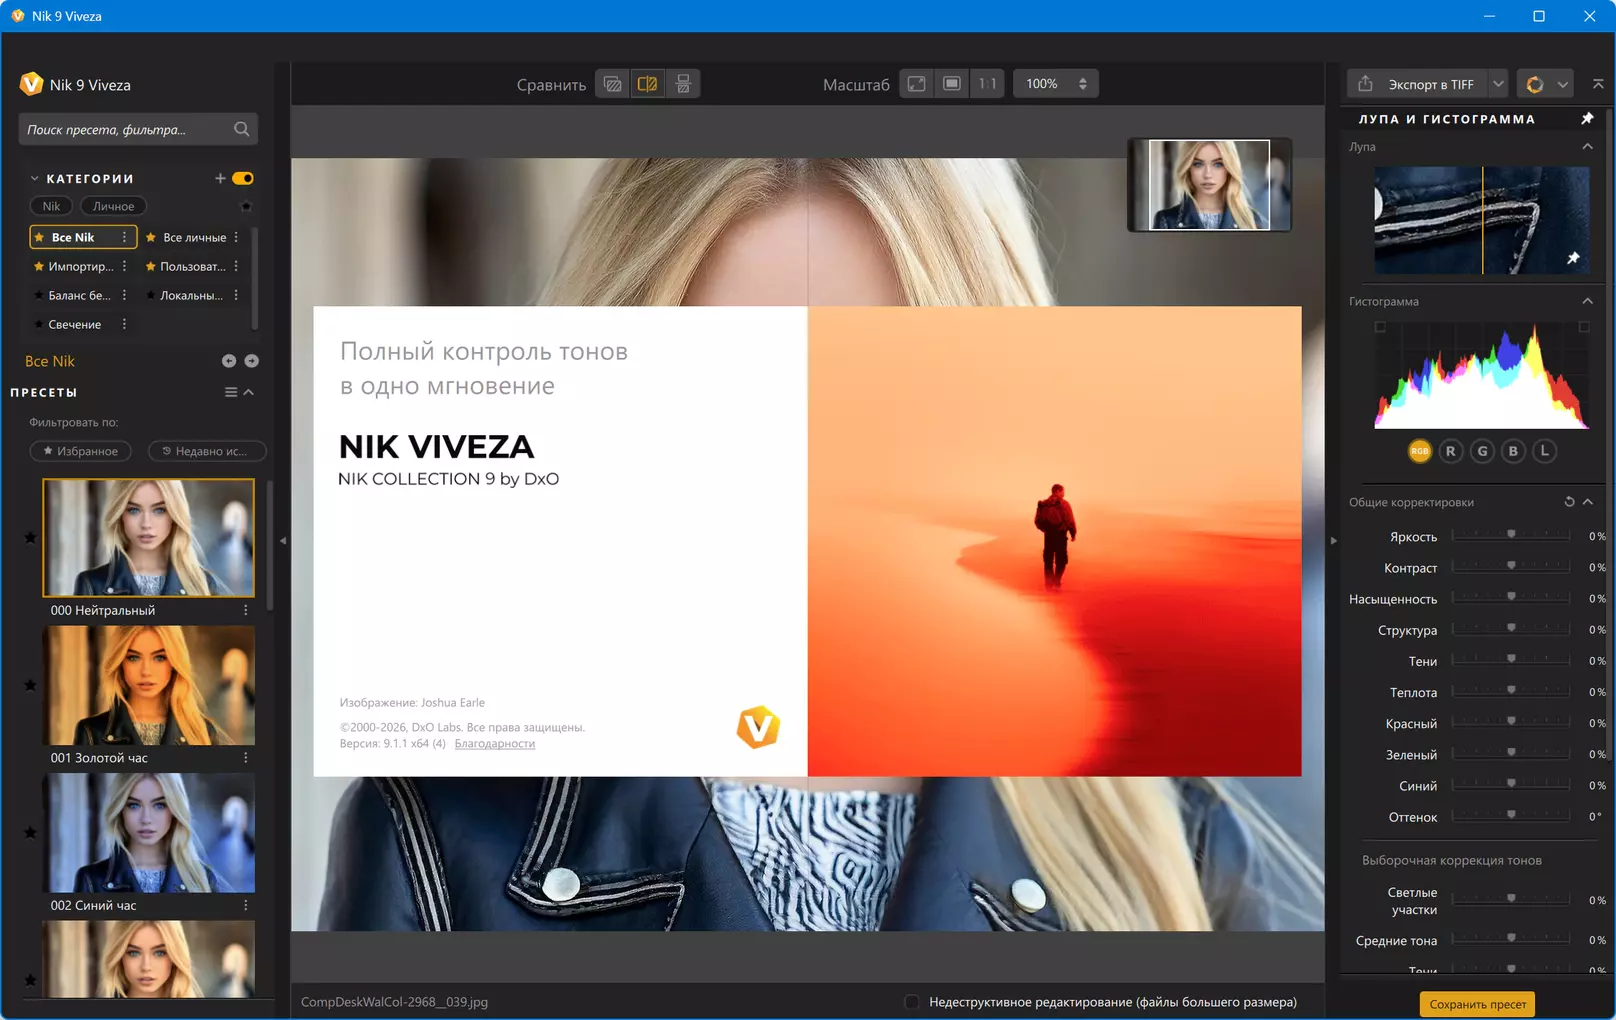
Task: Collapse the КАТЕГОРИИ section chevron
Action: point(34,178)
